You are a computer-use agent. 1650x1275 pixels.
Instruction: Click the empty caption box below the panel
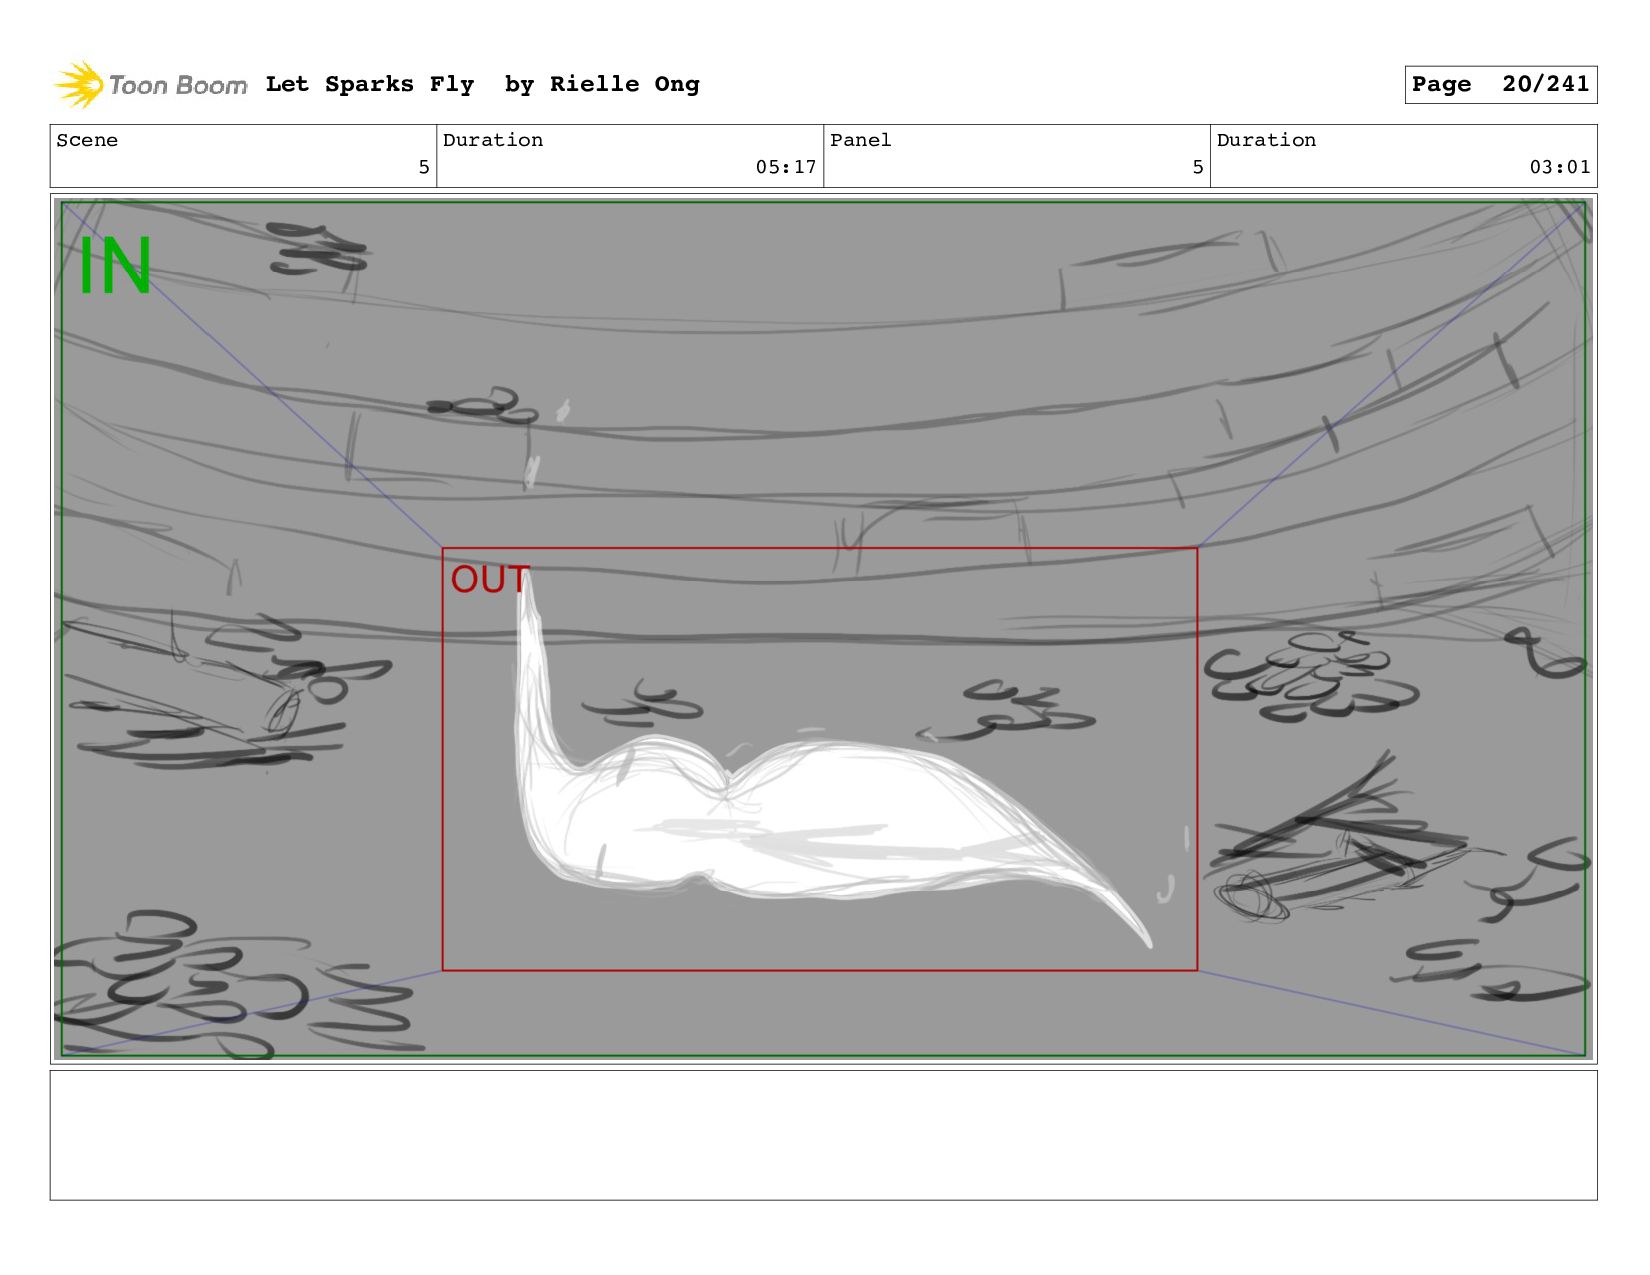pos(823,1135)
